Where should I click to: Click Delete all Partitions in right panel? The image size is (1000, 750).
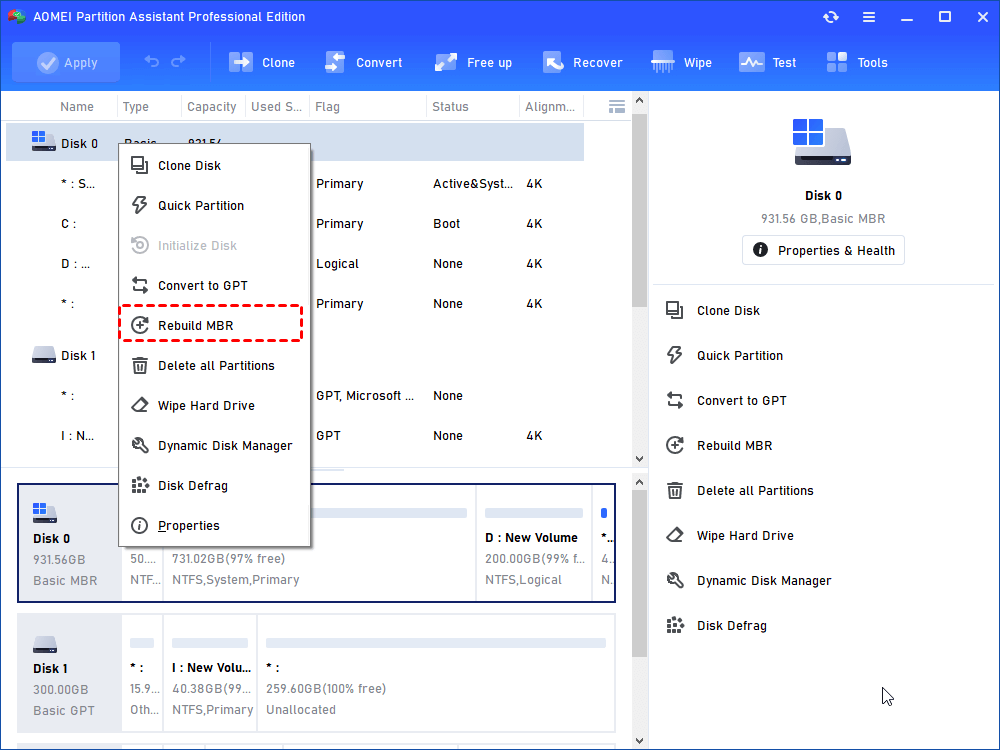[x=755, y=490]
